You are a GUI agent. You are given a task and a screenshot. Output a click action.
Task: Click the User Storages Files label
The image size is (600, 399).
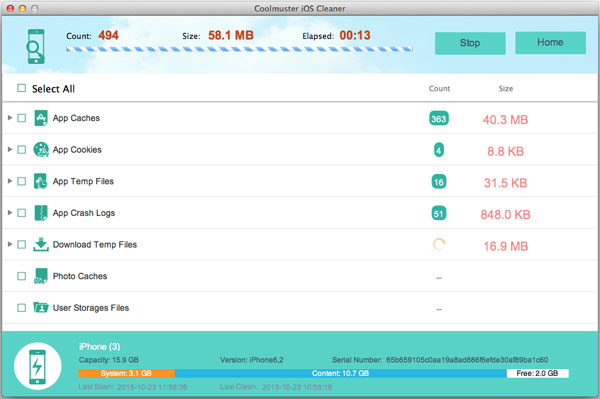pos(91,308)
